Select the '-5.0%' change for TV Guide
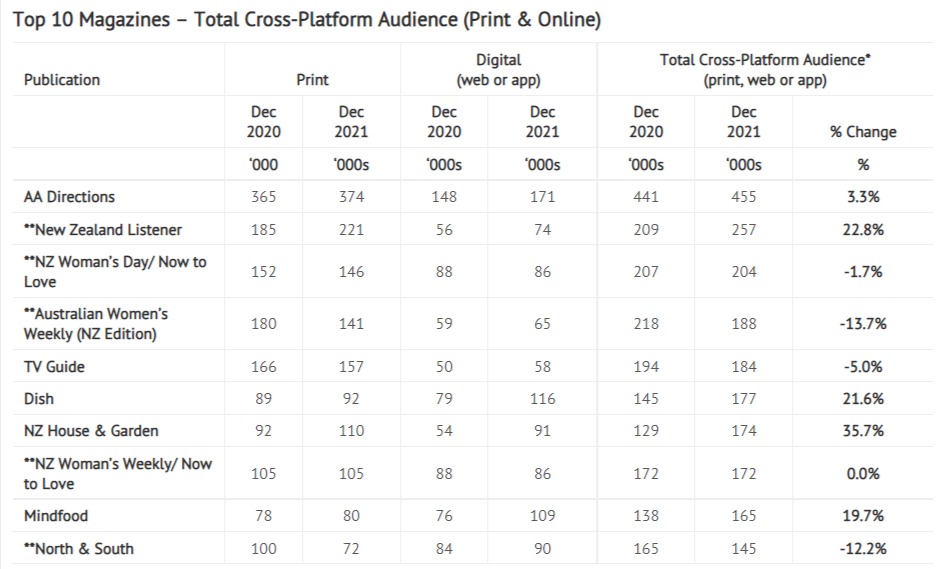Screen dimensions: 949x569 (863, 367)
